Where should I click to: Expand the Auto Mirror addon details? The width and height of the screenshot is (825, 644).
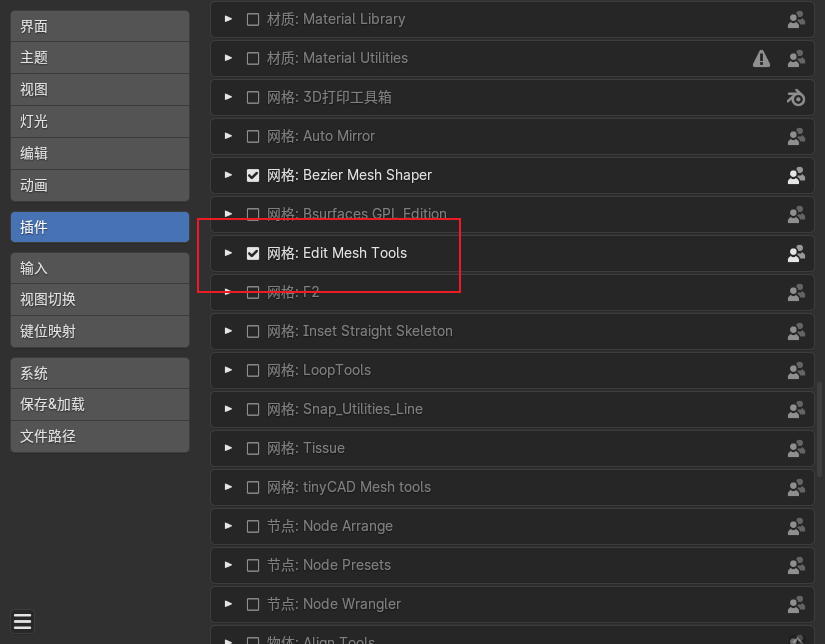click(x=228, y=136)
